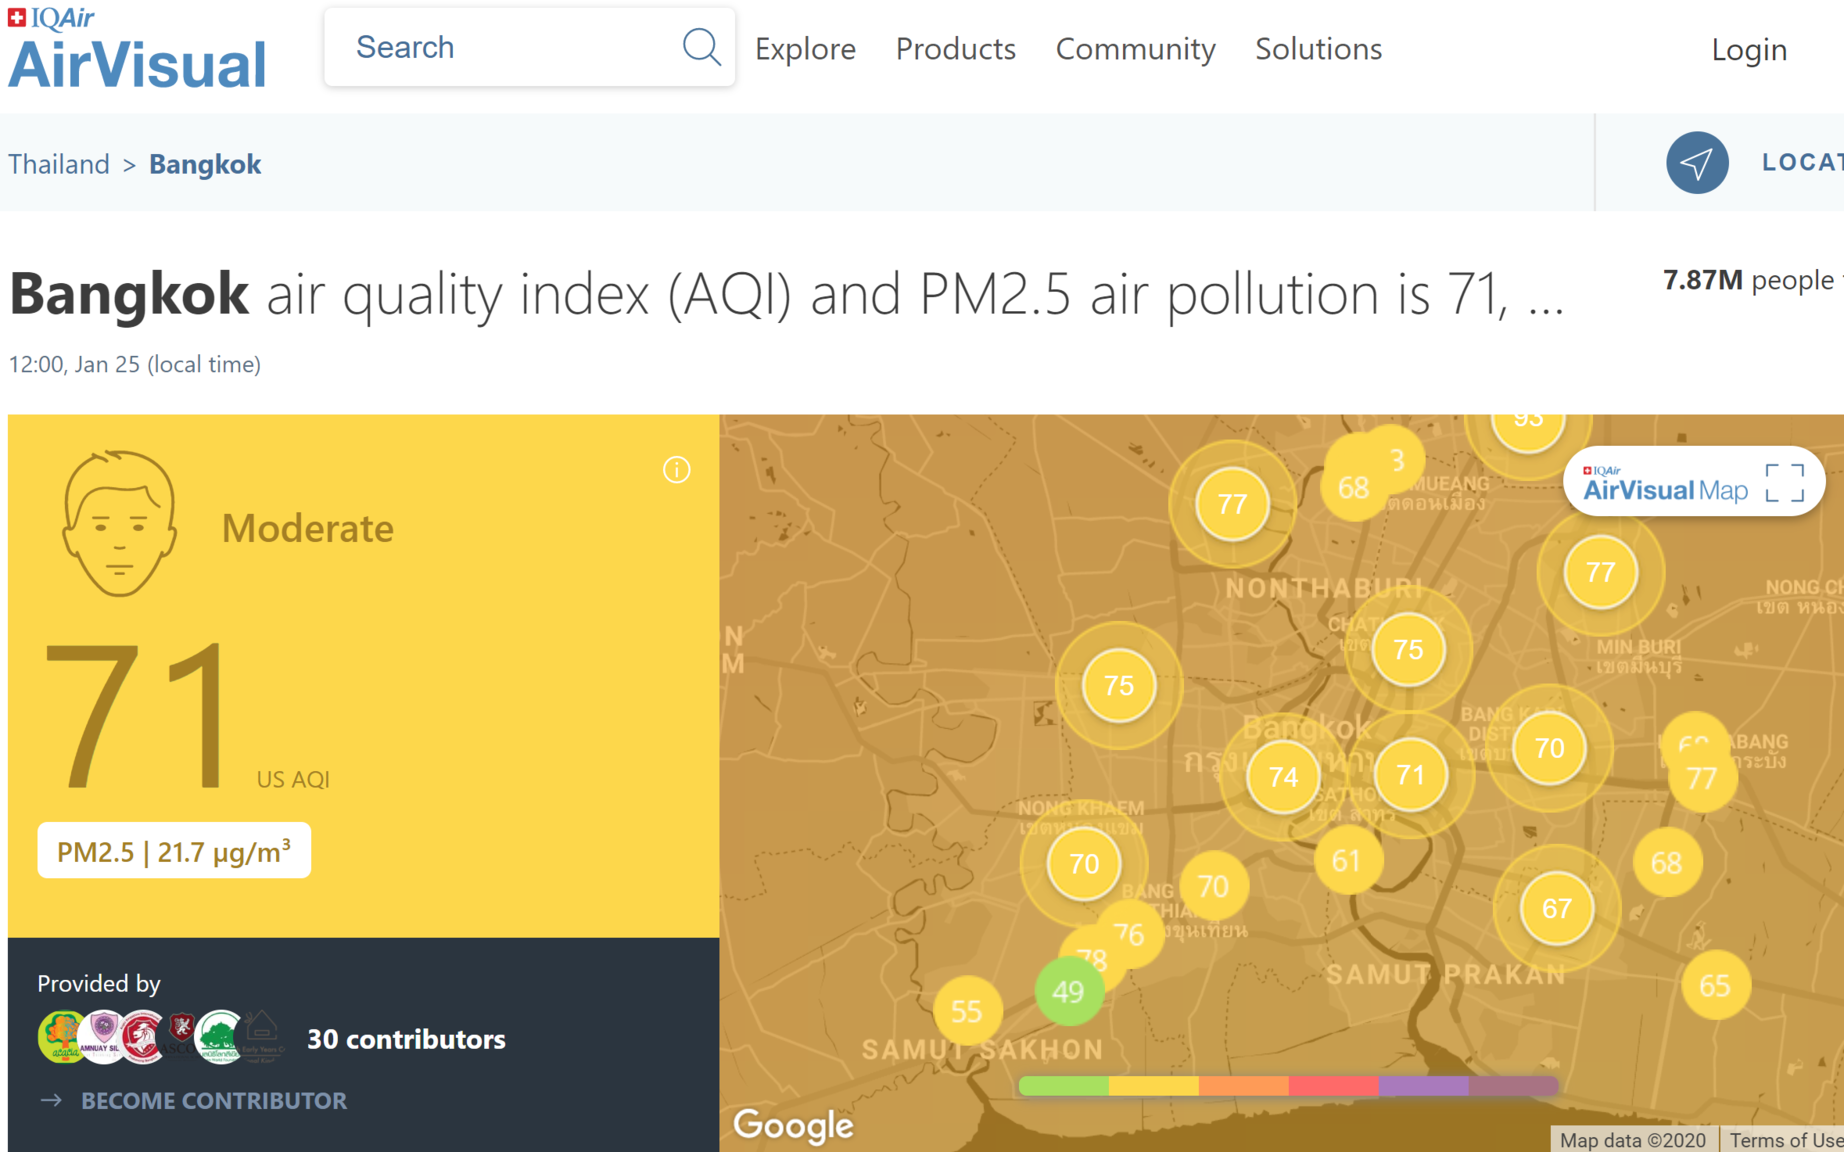Screen dimensions: 1844x1152
Task: Click the search magnifier icon
Action: coord(701,47)
